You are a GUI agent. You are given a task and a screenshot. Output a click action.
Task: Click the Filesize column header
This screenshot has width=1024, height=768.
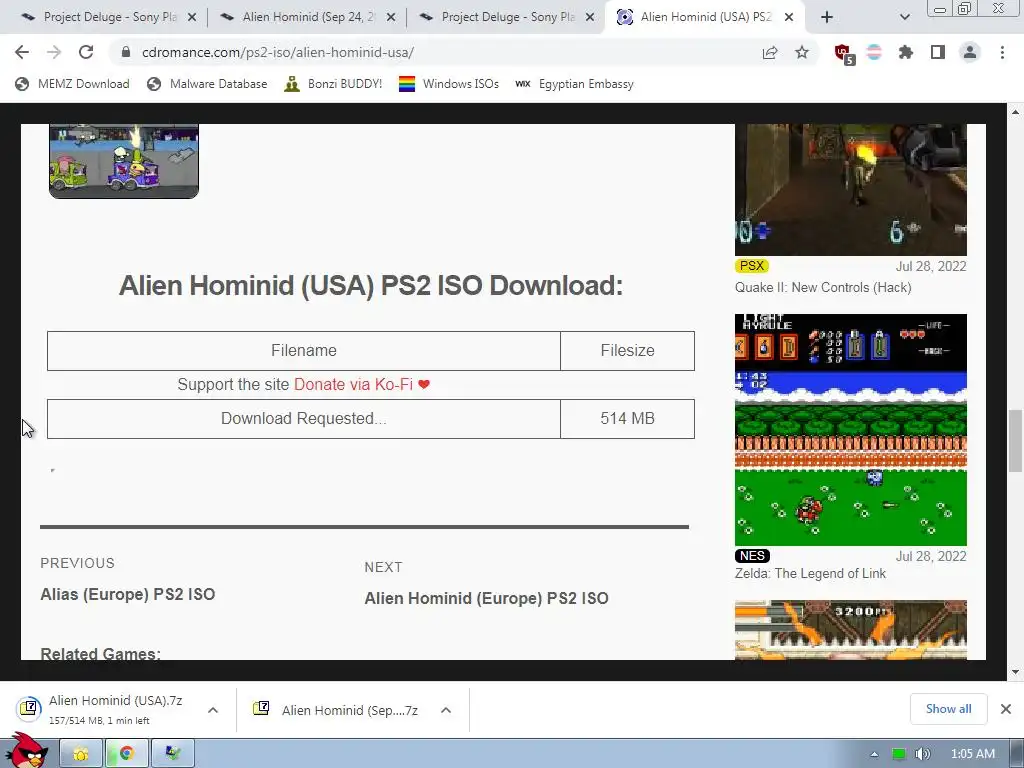point(628,351)
